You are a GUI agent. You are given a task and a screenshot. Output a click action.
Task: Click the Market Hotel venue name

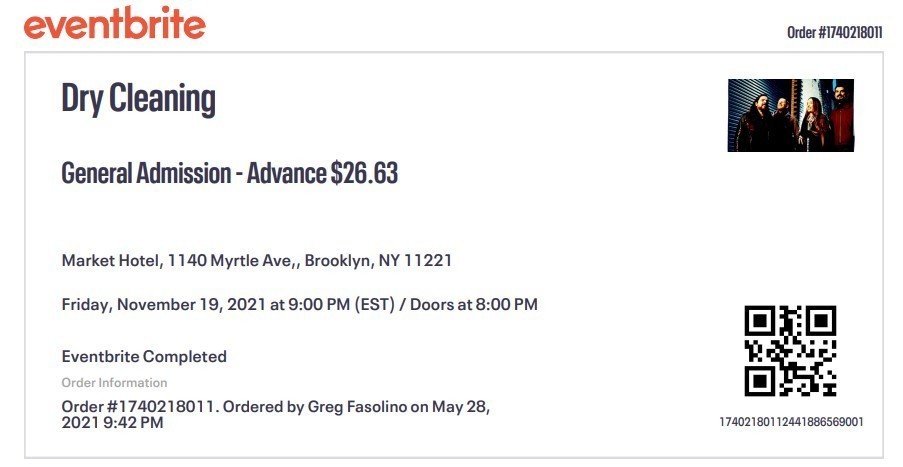pos(110,261)
